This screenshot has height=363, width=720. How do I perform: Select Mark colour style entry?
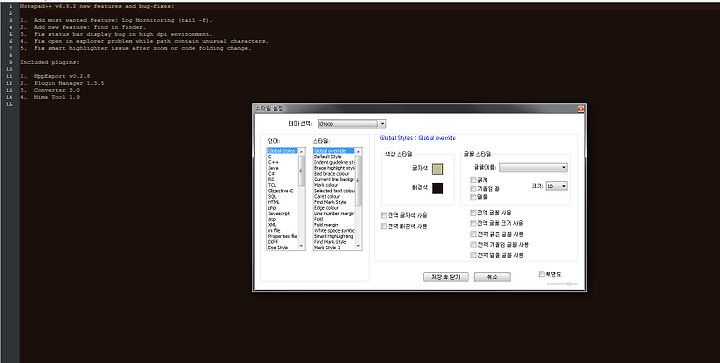(x=334, y=185)
